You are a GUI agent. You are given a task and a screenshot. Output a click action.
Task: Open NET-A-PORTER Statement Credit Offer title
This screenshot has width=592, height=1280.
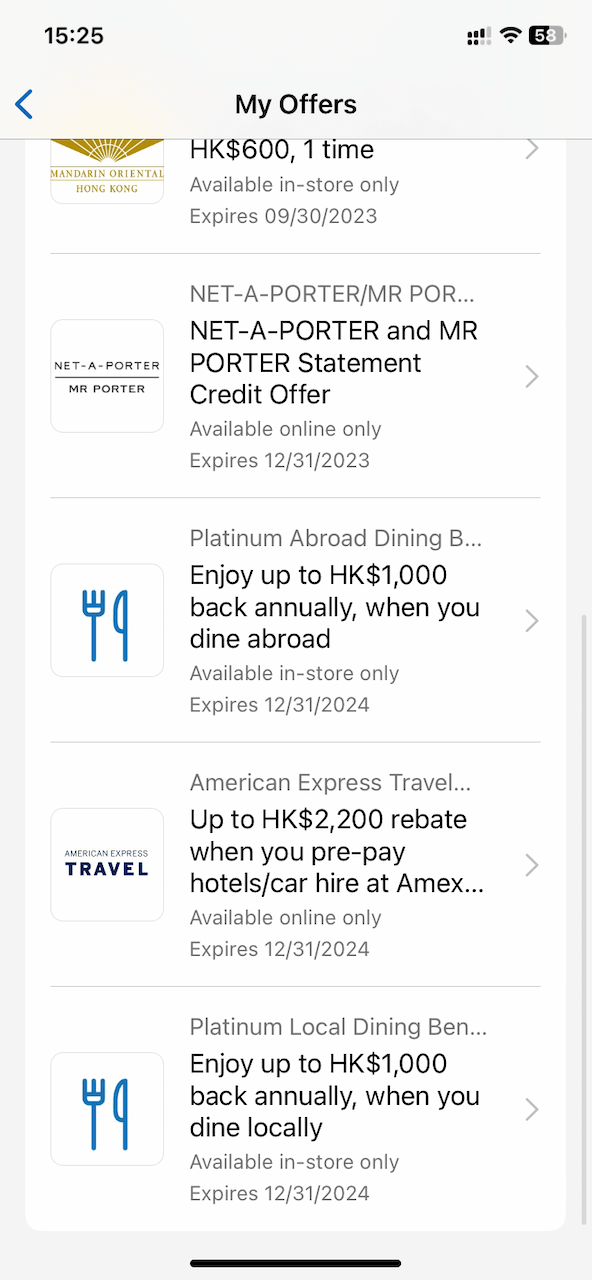[x=334, y=362]
